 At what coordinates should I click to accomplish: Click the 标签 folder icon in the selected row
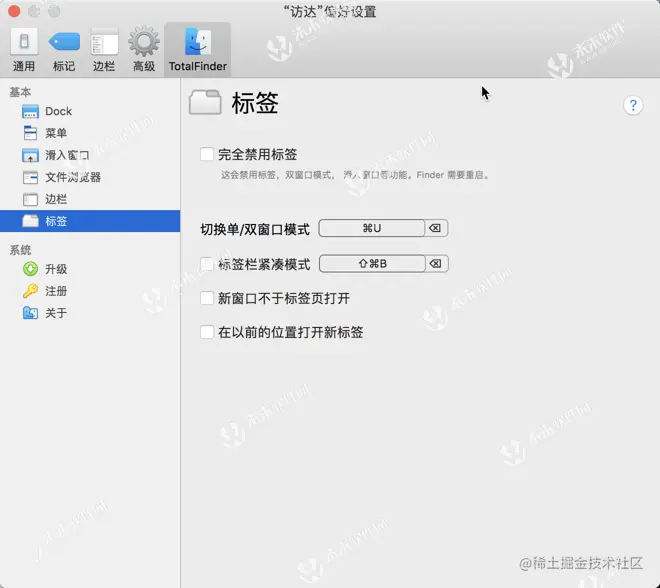pos(30,221)
